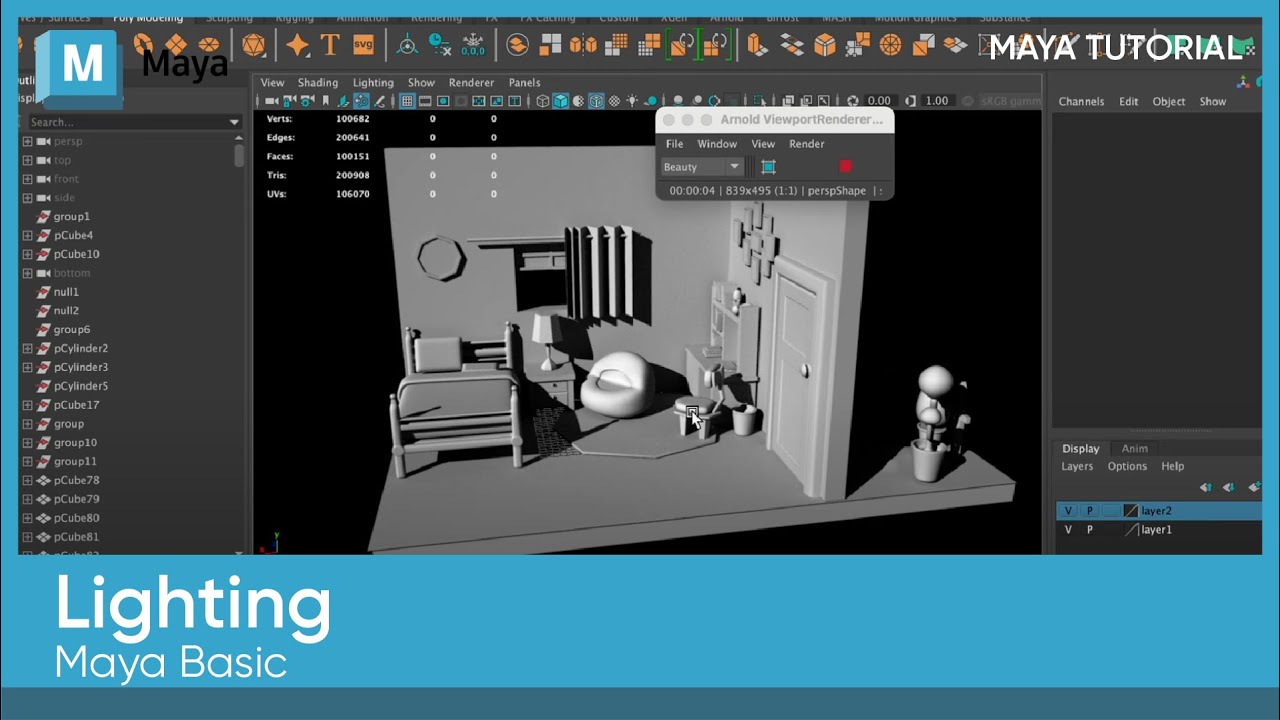Toggle visibility V box of layer2
The width and height of the screenshot is (1280, 720).
1068,511
